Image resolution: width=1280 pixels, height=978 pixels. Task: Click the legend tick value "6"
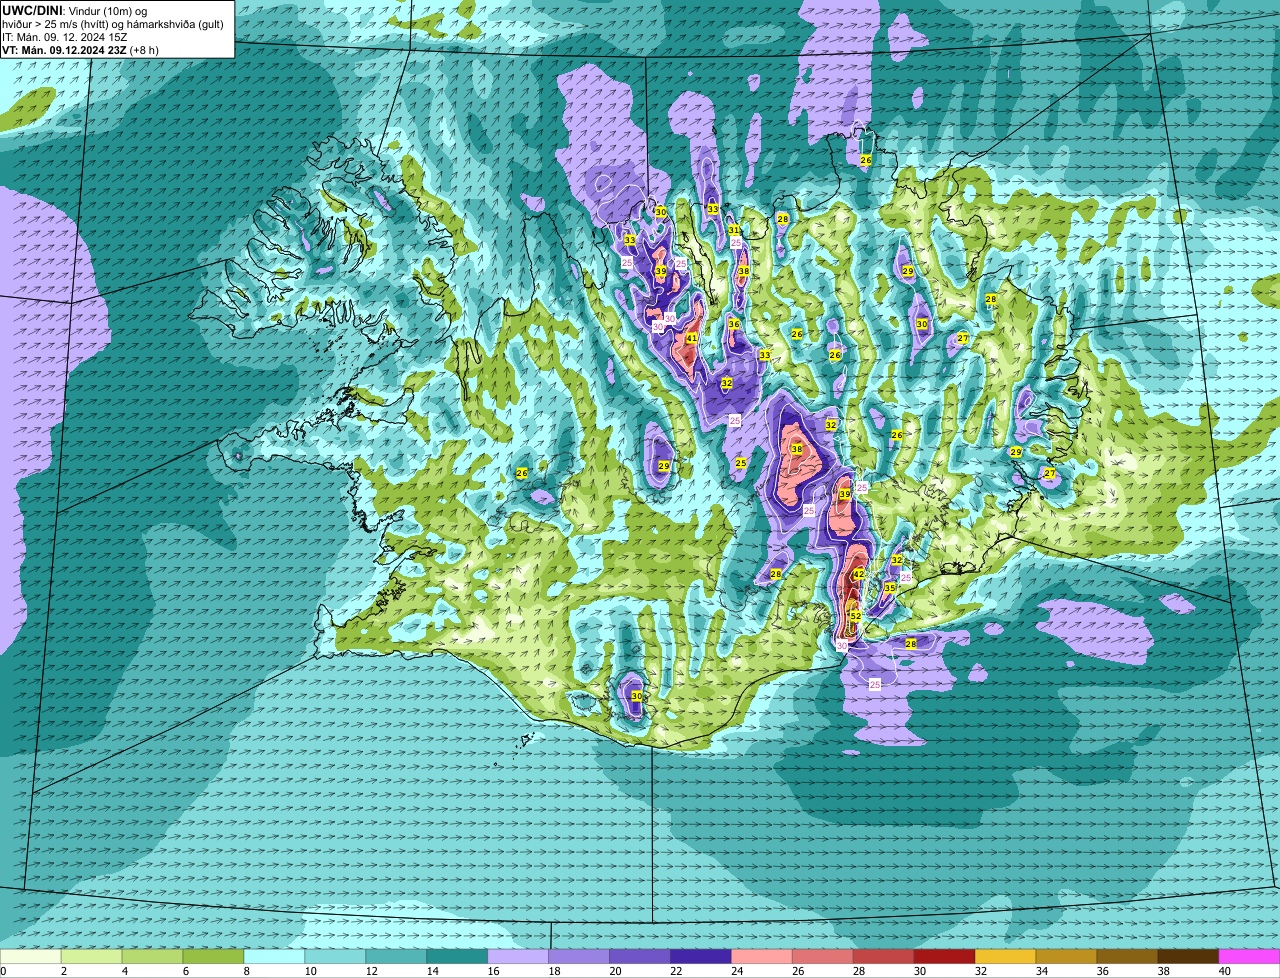tap(186, 971)
